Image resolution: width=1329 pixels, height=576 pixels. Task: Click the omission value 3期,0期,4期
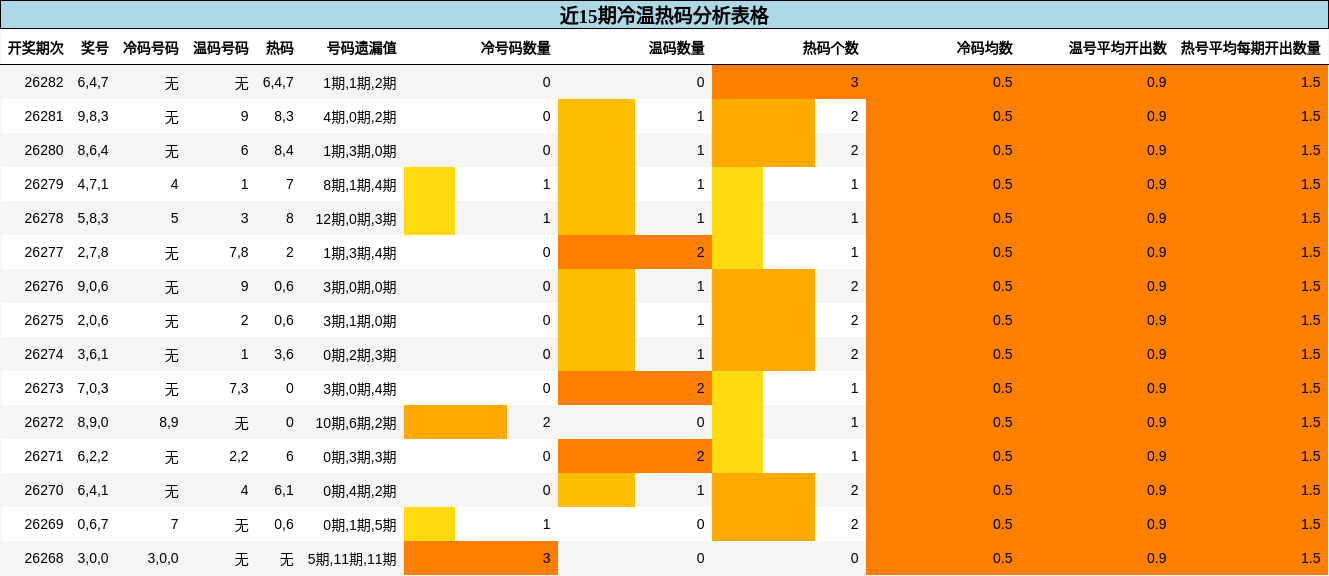pos(360,389)
